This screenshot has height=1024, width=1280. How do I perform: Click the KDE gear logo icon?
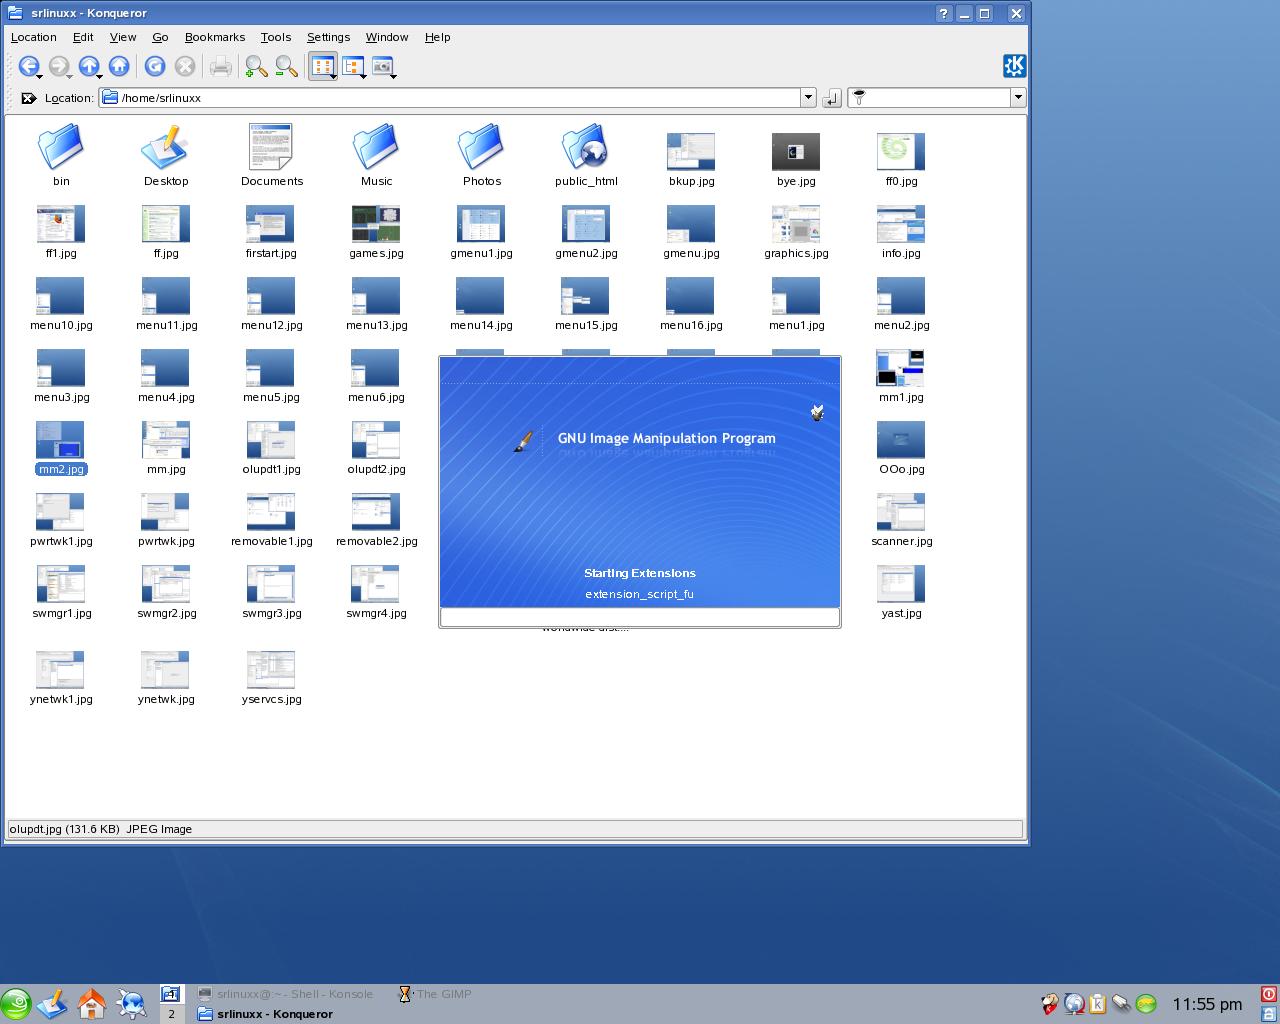pos(1014,66)
